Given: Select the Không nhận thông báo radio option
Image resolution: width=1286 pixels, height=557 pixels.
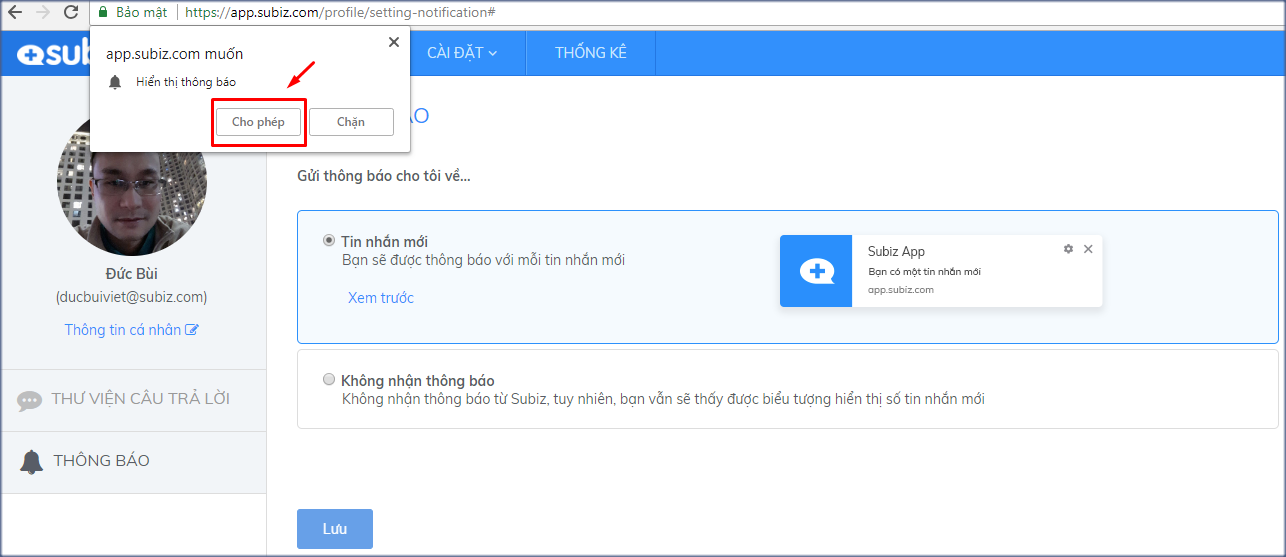Looking at the screenshot, I should click(329, 380).
